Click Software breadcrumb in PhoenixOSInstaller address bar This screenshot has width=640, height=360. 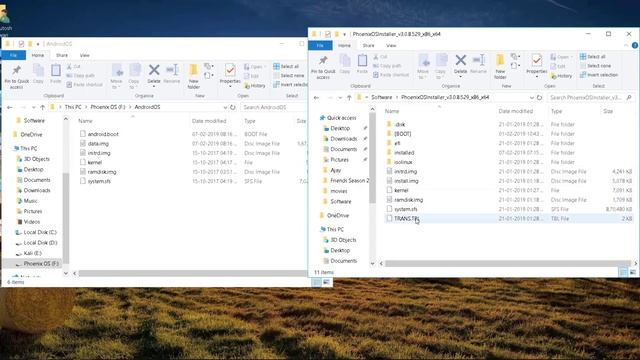tap(382, 98)
